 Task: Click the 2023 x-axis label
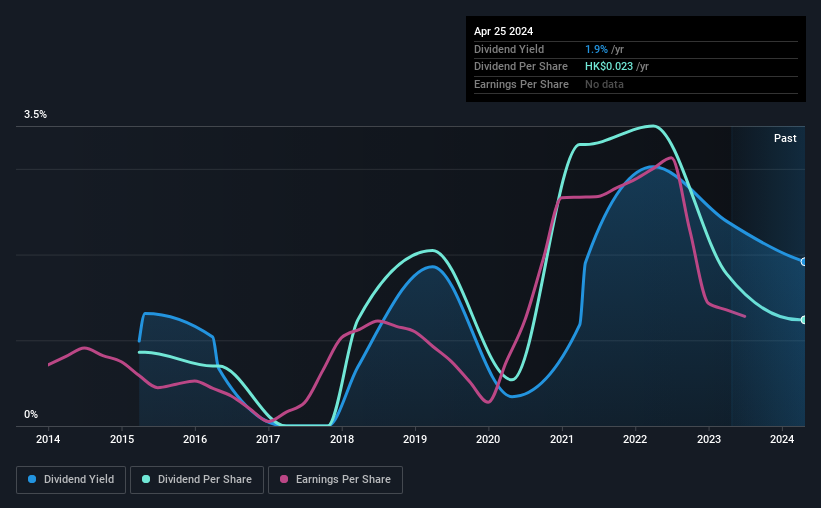click(x=709, y=439)
